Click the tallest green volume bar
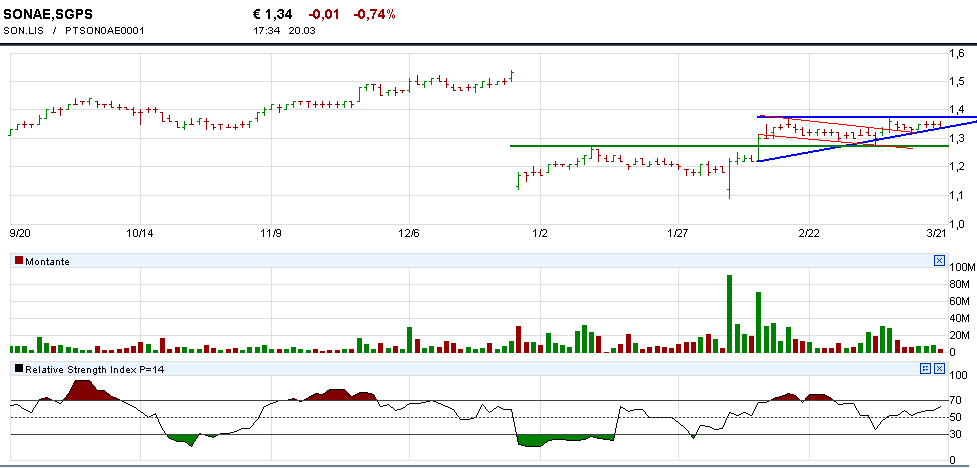The image size is (977, 468). 730,314
